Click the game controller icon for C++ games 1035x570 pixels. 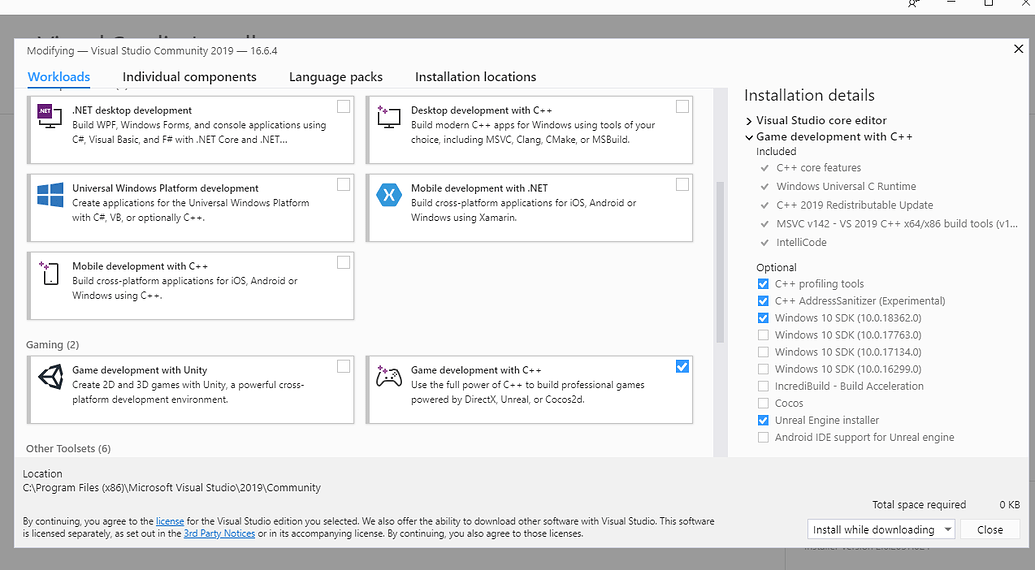[388, 376]
